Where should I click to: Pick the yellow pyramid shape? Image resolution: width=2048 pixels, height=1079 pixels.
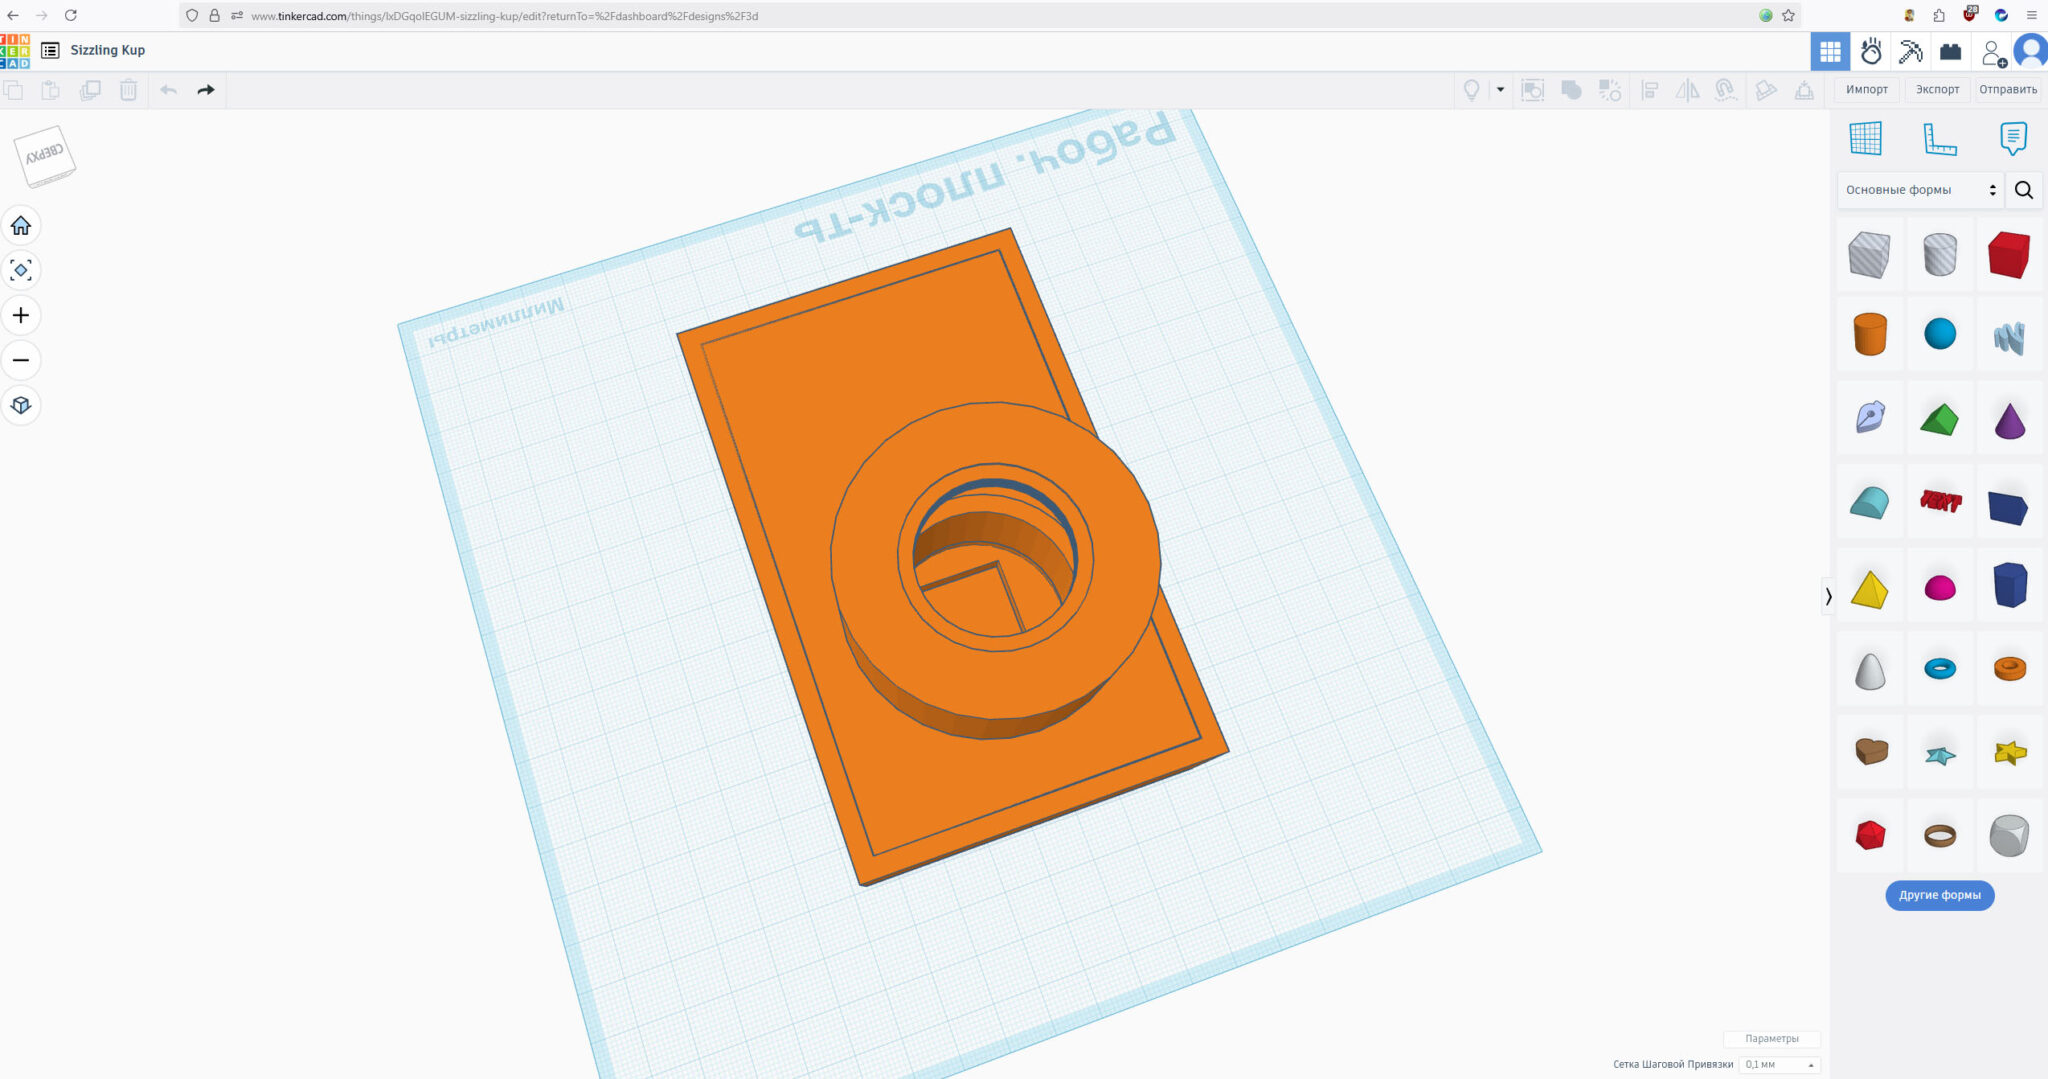(x=1869, y=589)
